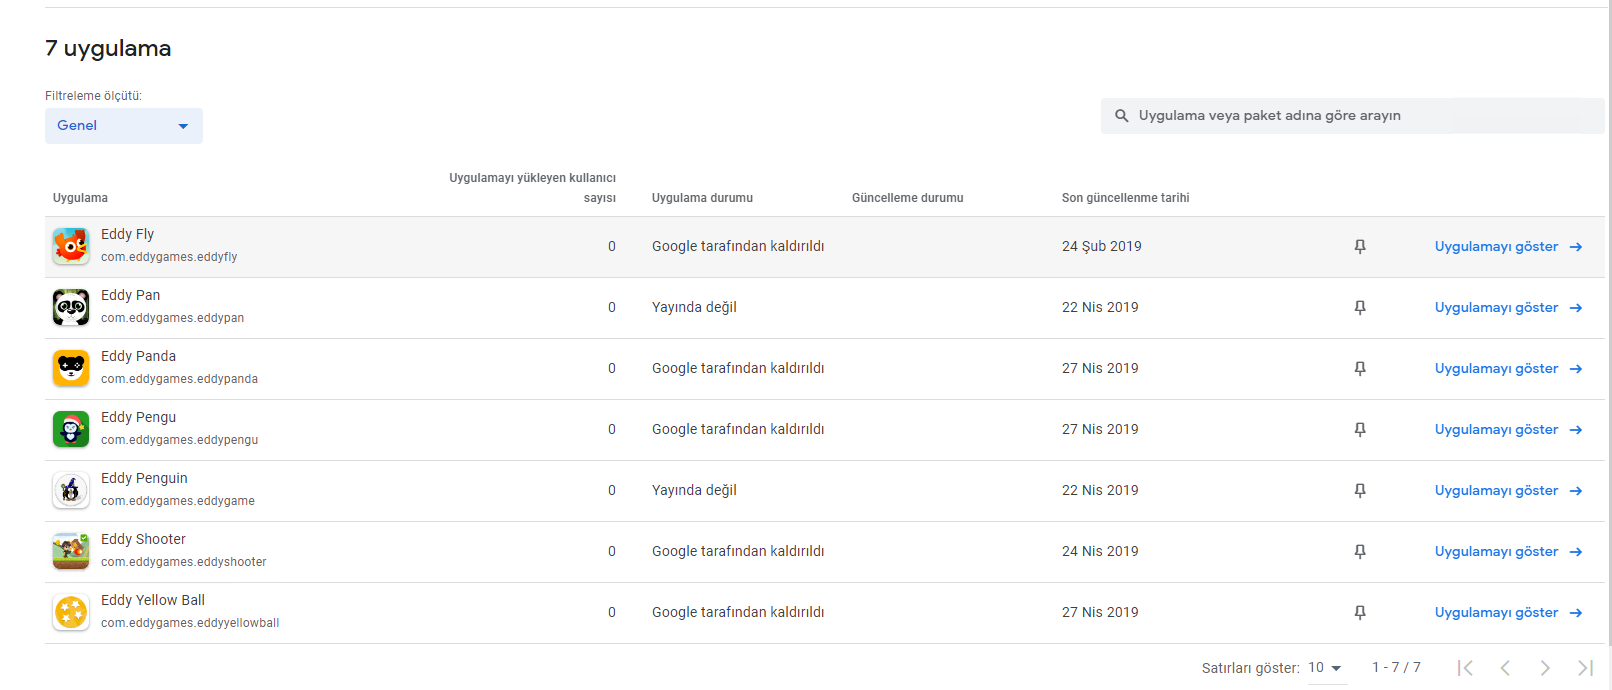
Task: Open the Eddy Penguin app icon
Action: (71, 490)
